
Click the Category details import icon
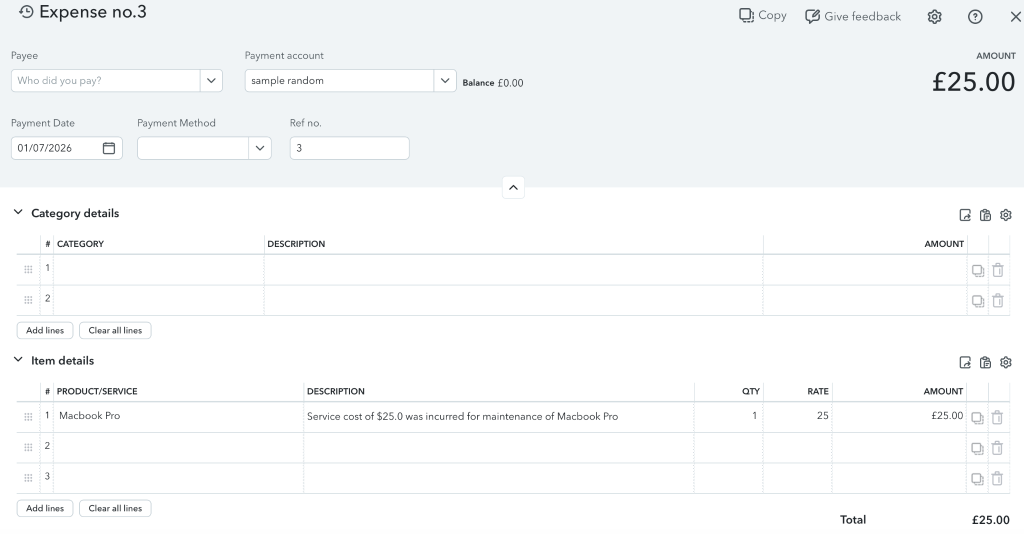965,215
